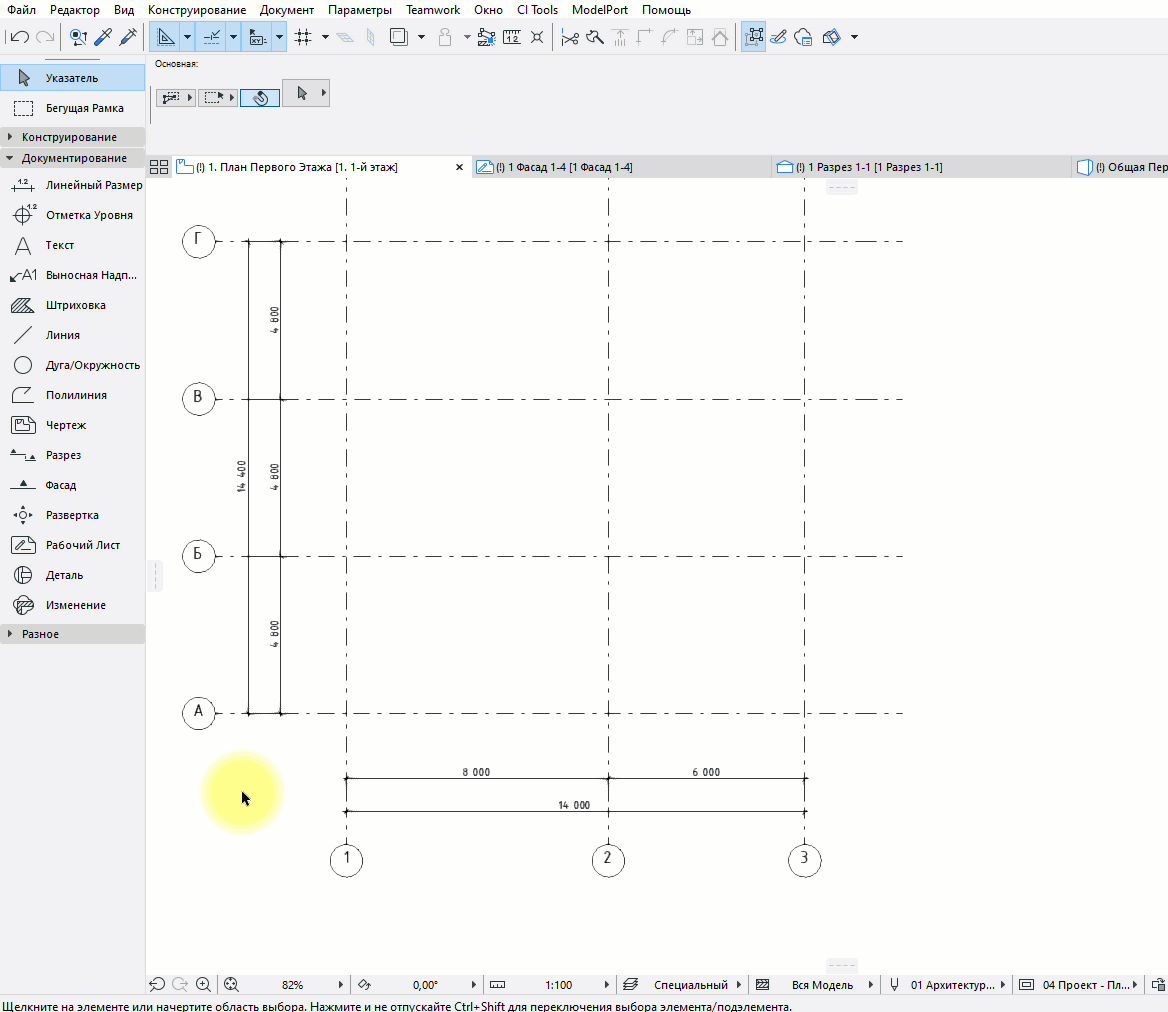Select the Развертка interior elevation tool
This screenshot has width=1168, height=1012.
pos(72,515)
